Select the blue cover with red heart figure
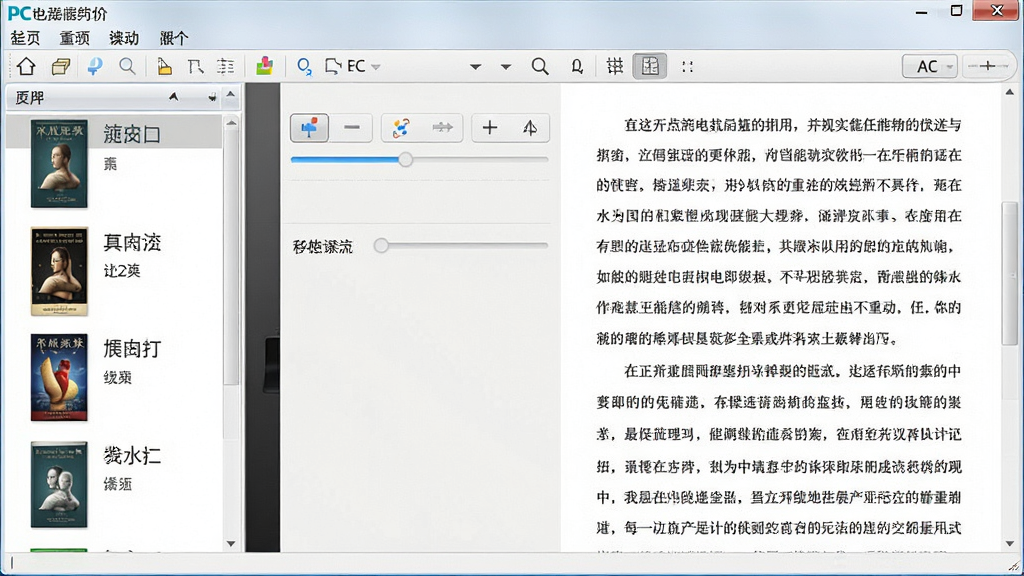The height and width of the screenshot is (576, 1024). (x=59, y=377)
